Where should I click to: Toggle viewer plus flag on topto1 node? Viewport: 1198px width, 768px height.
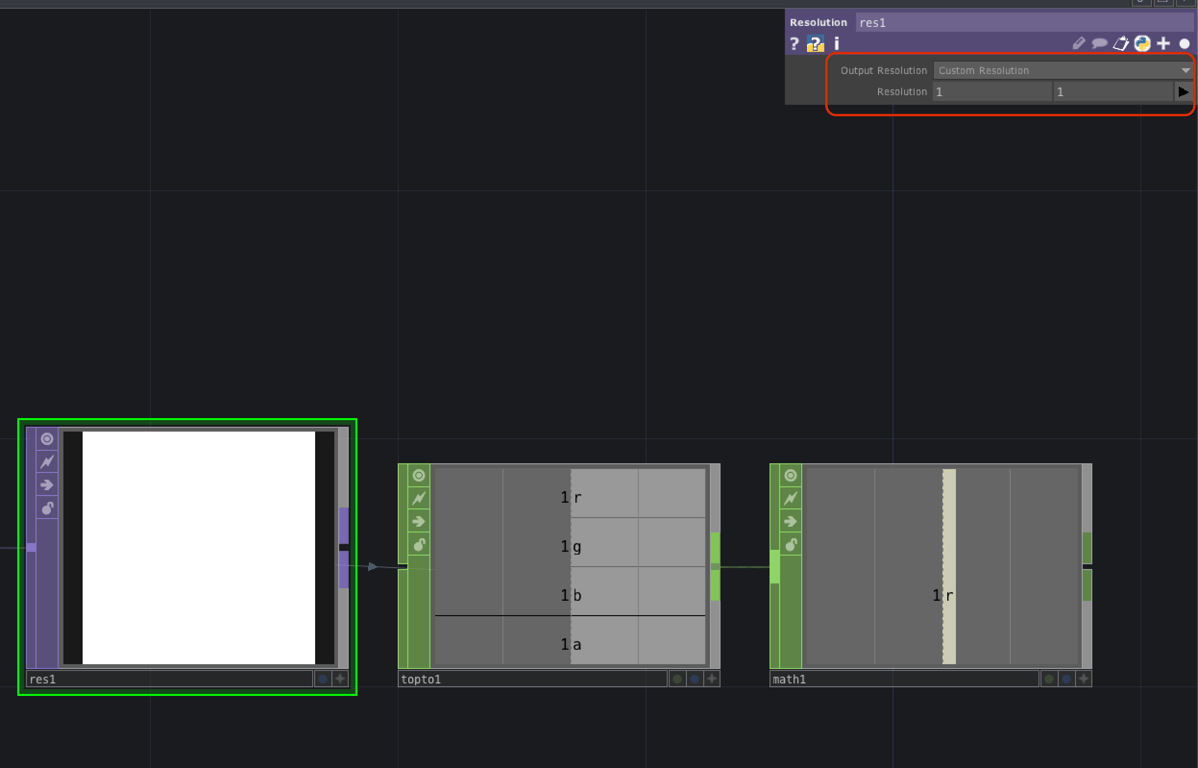[712, 679]
